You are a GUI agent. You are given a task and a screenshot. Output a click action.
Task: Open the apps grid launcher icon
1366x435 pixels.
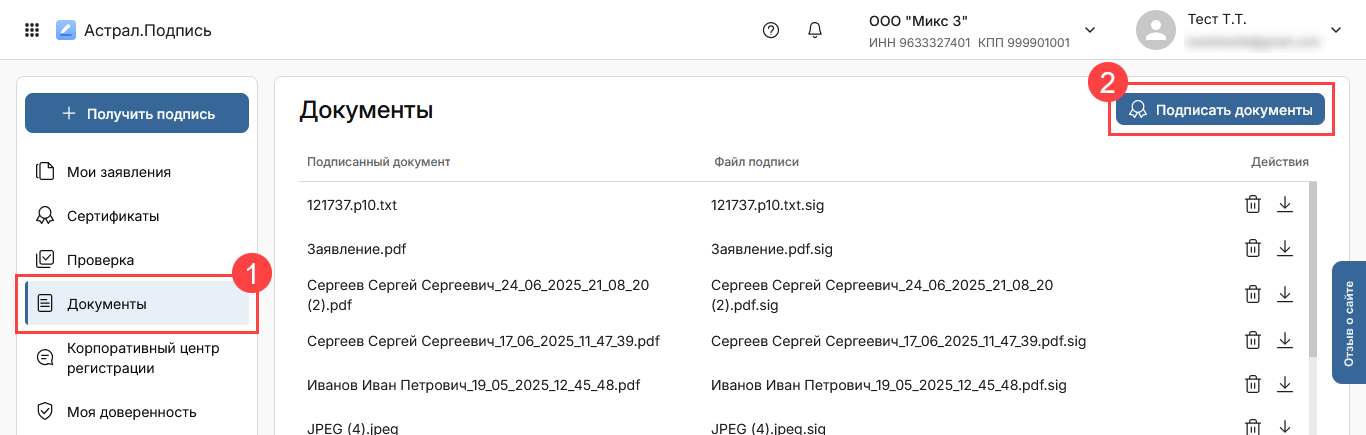click(x=32, y=30)
